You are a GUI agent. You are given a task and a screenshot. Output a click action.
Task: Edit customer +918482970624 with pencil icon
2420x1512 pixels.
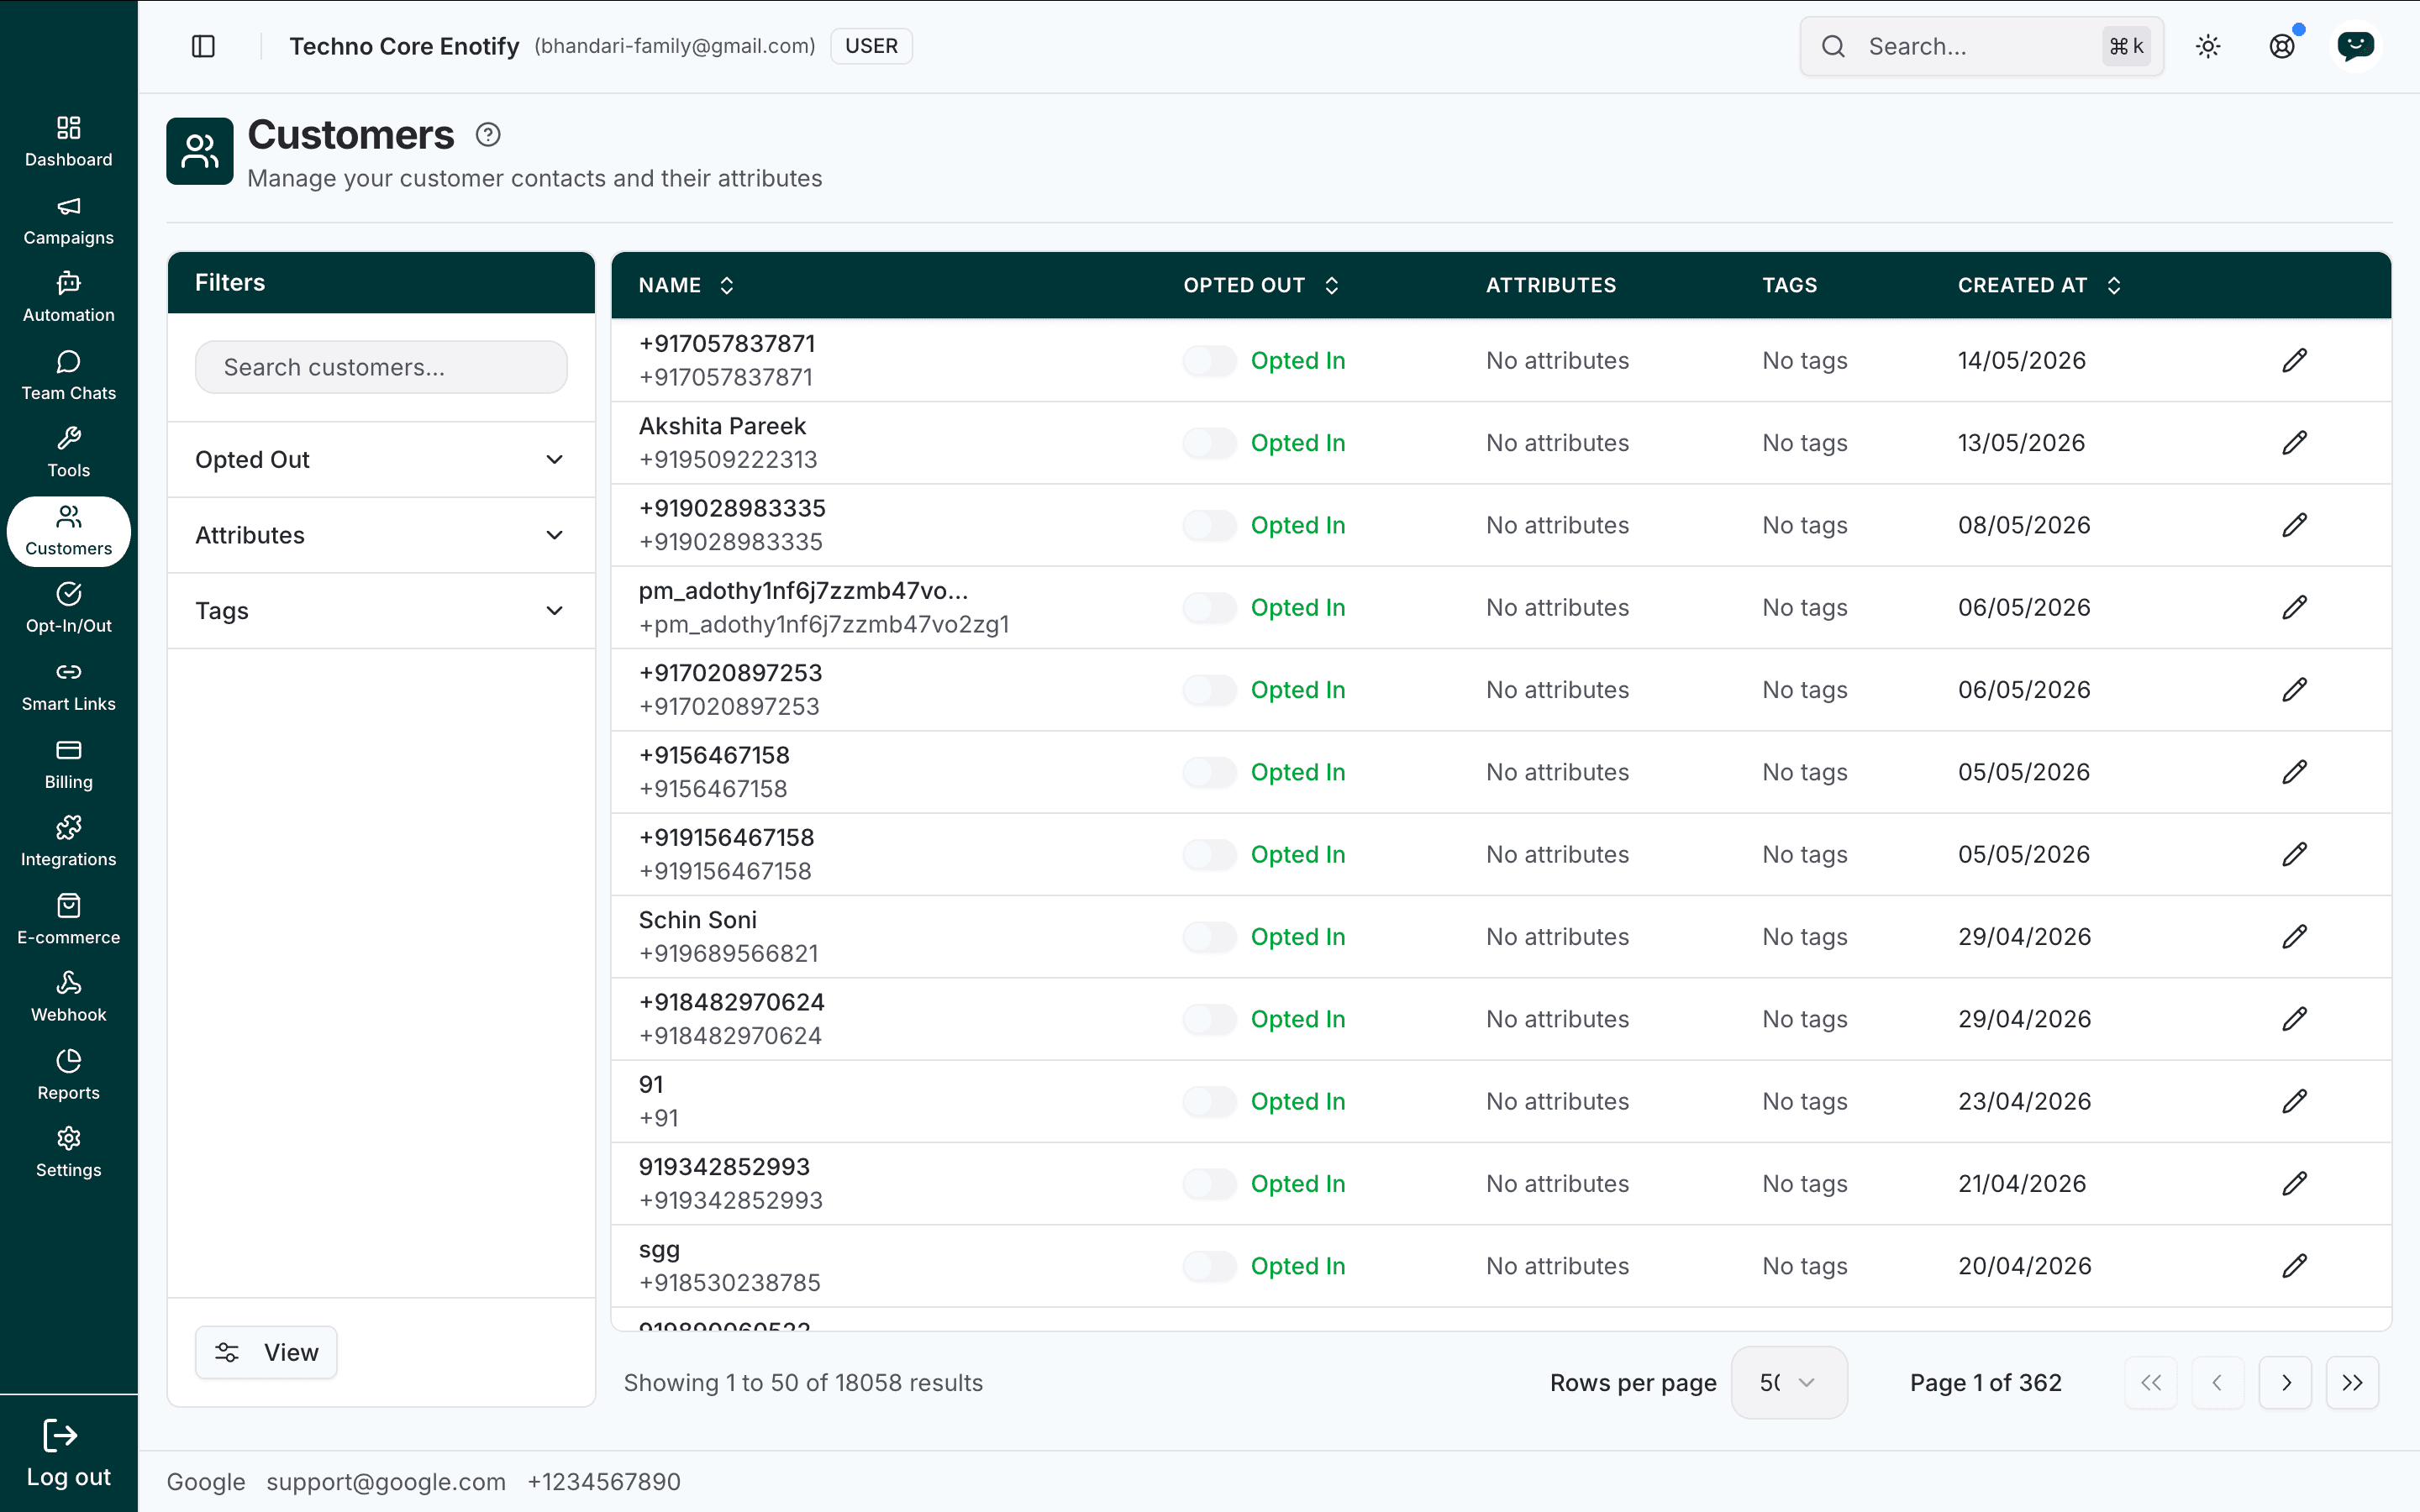pos(2295,1019)
